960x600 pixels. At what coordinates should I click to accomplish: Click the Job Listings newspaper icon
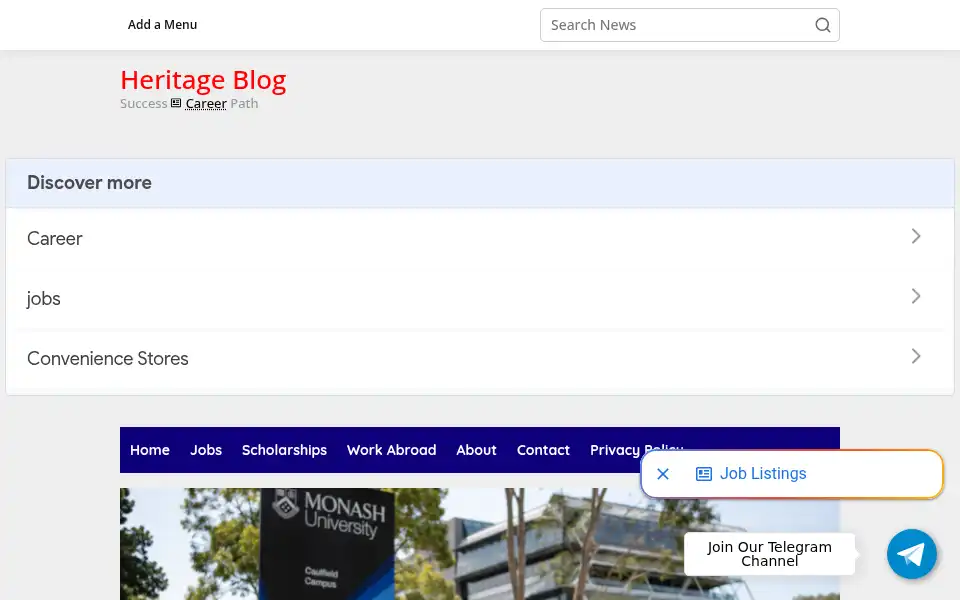[703, 474]
